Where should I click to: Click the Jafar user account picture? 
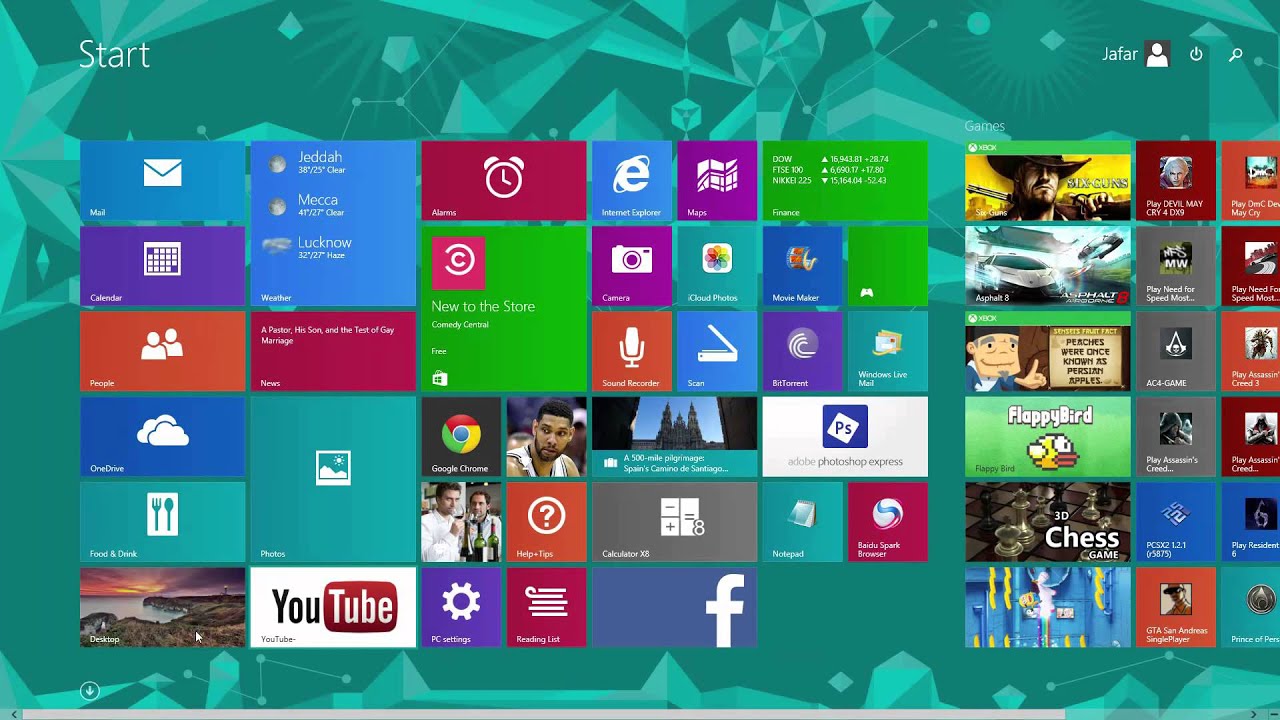click(x=1157, y=54)
